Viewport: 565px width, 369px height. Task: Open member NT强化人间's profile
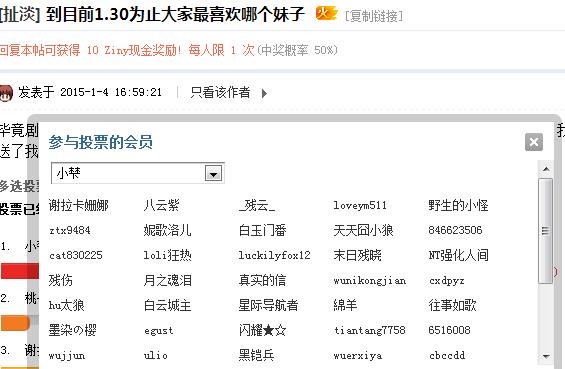[x=458, y=255]
